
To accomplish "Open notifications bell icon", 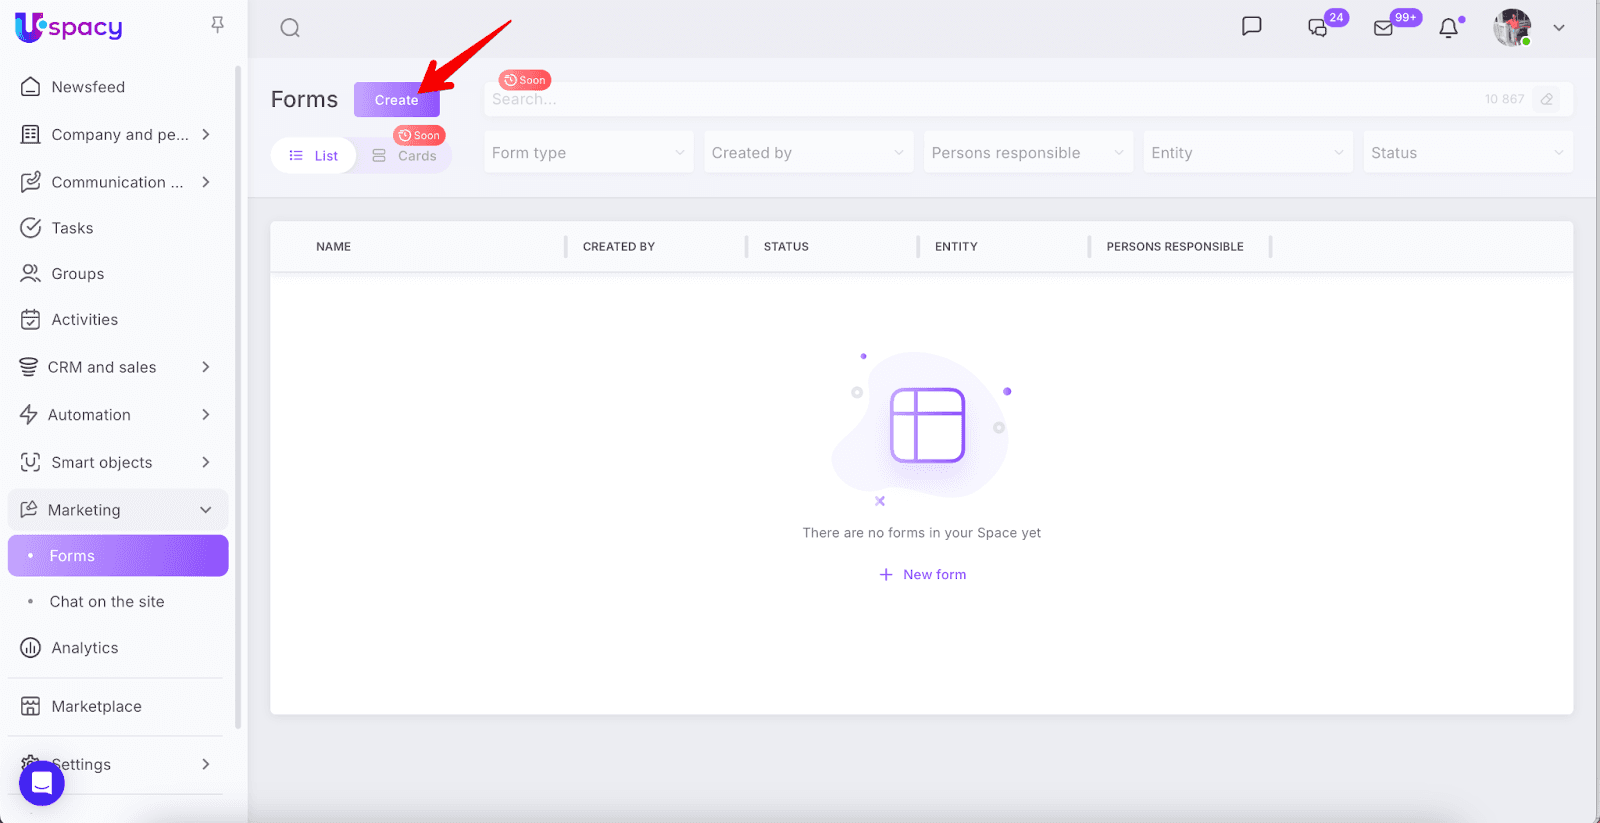I will point(1448,28).
